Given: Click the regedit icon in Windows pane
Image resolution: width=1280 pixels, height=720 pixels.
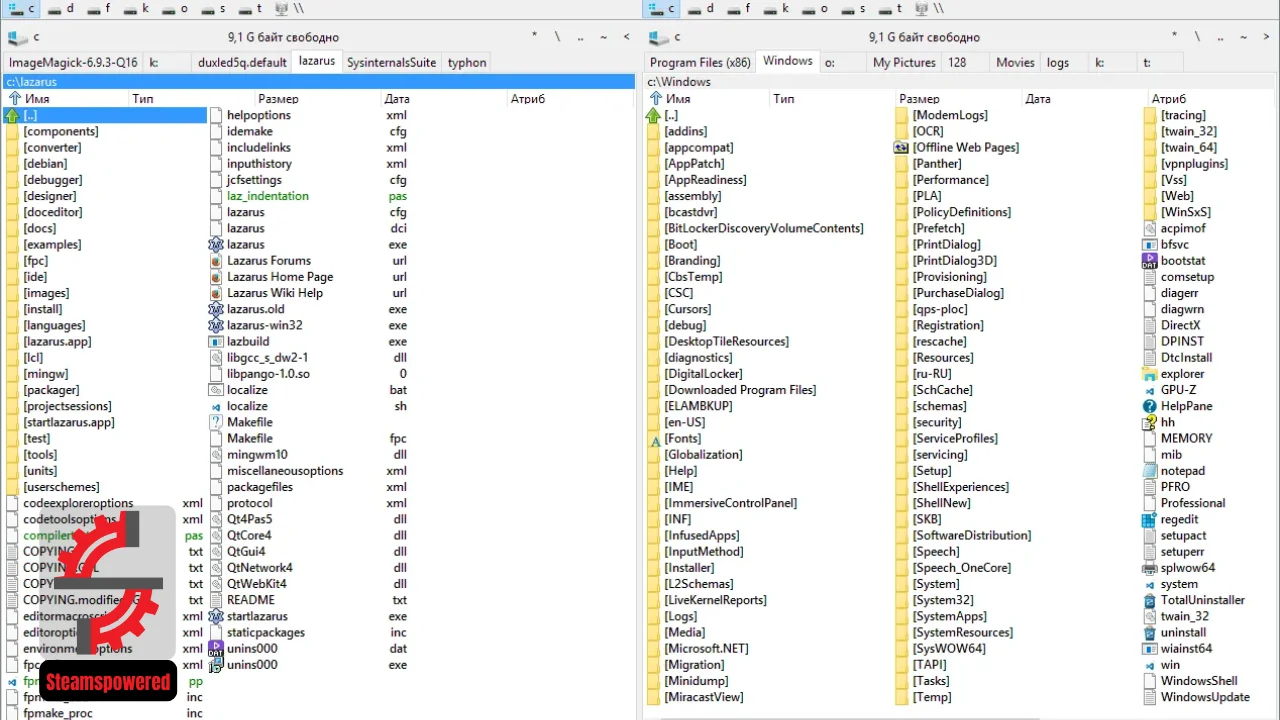Looking at the screenshot, I should point(1150,519).
